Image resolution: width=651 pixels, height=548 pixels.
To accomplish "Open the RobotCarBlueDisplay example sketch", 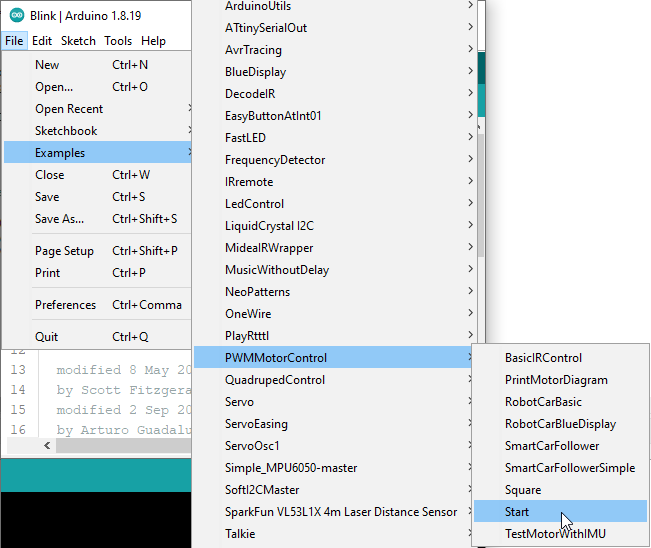I will (560, 424).
